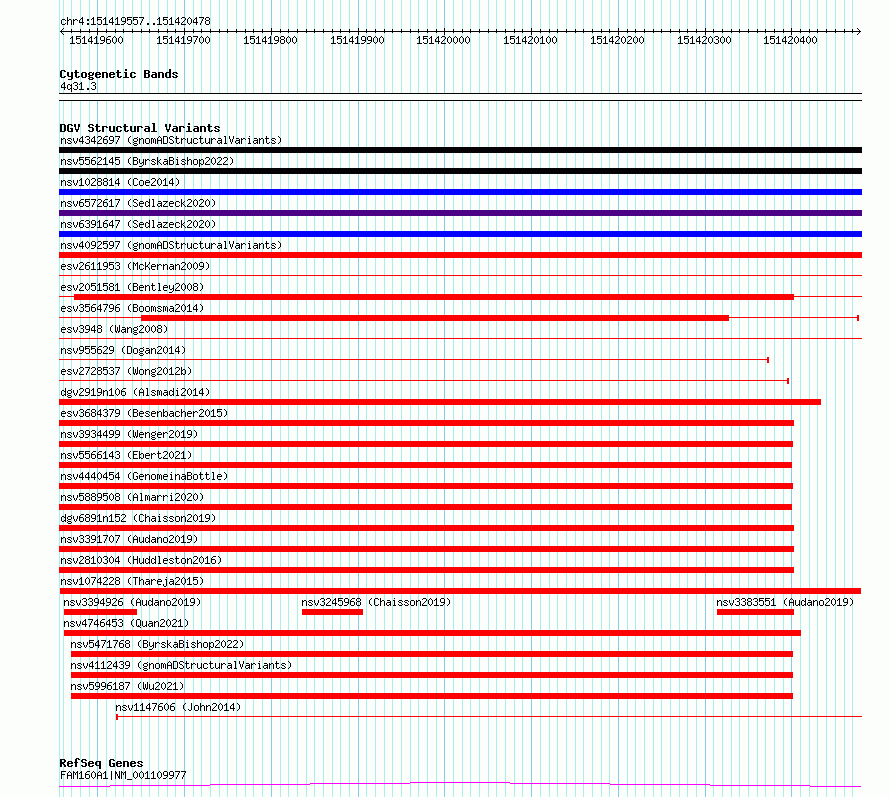Click the blue bar under nsv1028814
Image resolution: width=890 pixels, height=797 pixels.
pyautogui.click(x=460, y=192)
